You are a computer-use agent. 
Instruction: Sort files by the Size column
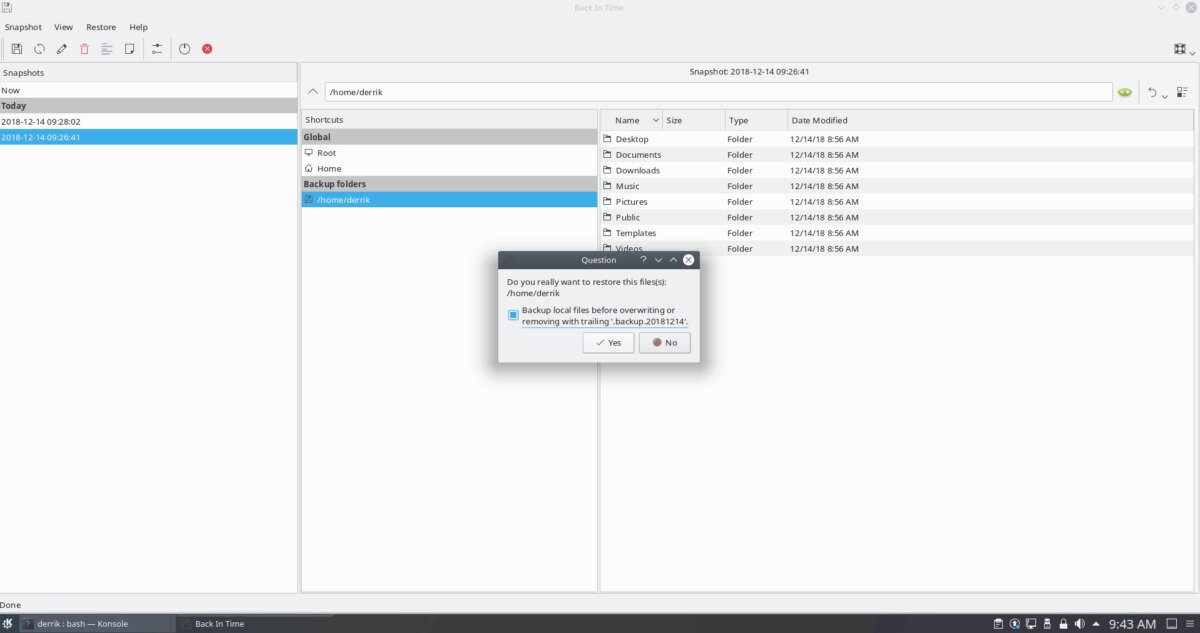coord(693,120)
